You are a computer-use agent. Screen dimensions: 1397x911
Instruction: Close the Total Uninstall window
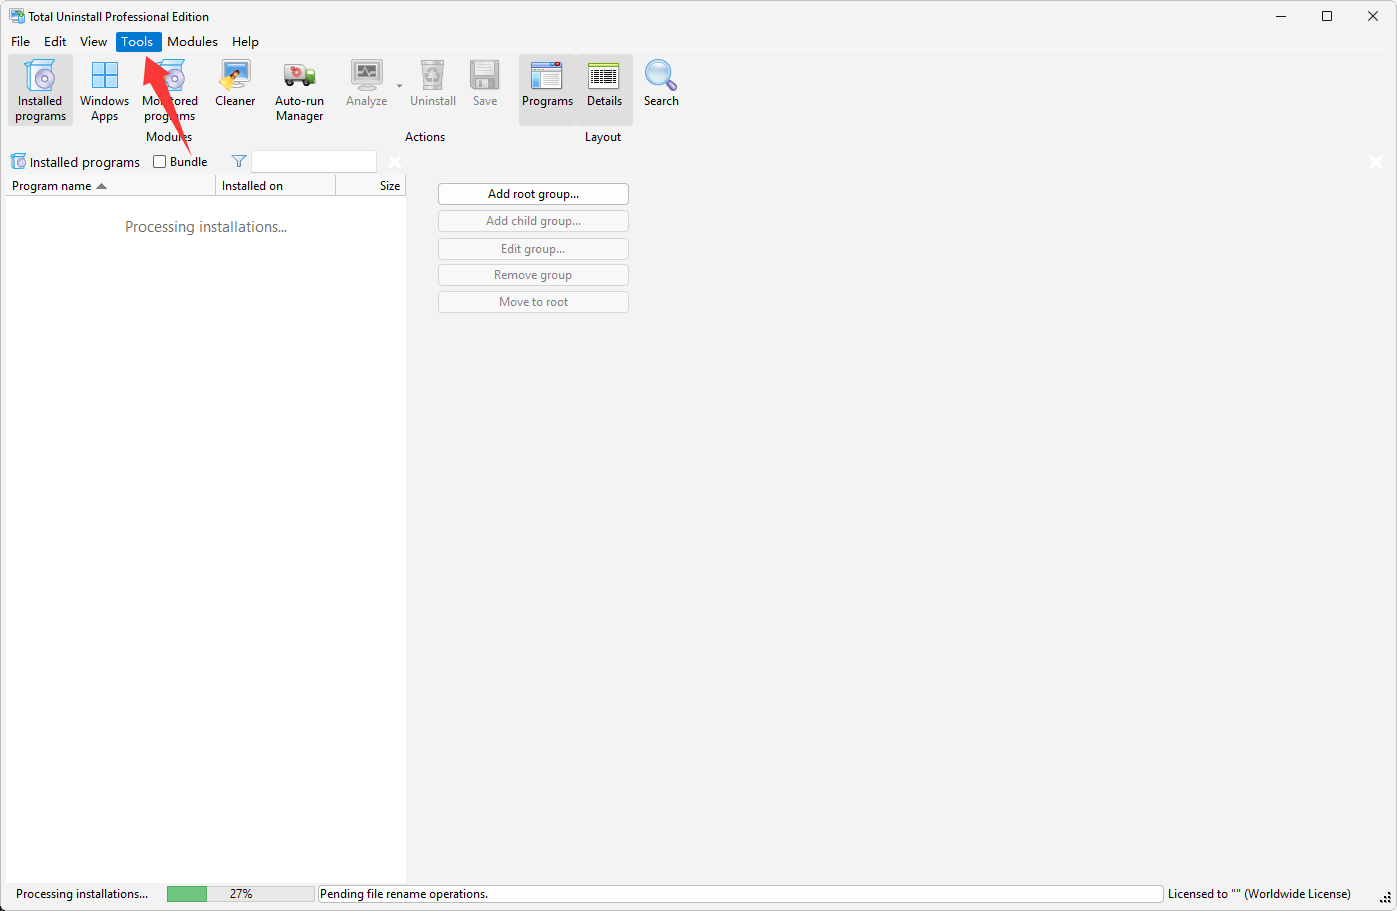1373,16
